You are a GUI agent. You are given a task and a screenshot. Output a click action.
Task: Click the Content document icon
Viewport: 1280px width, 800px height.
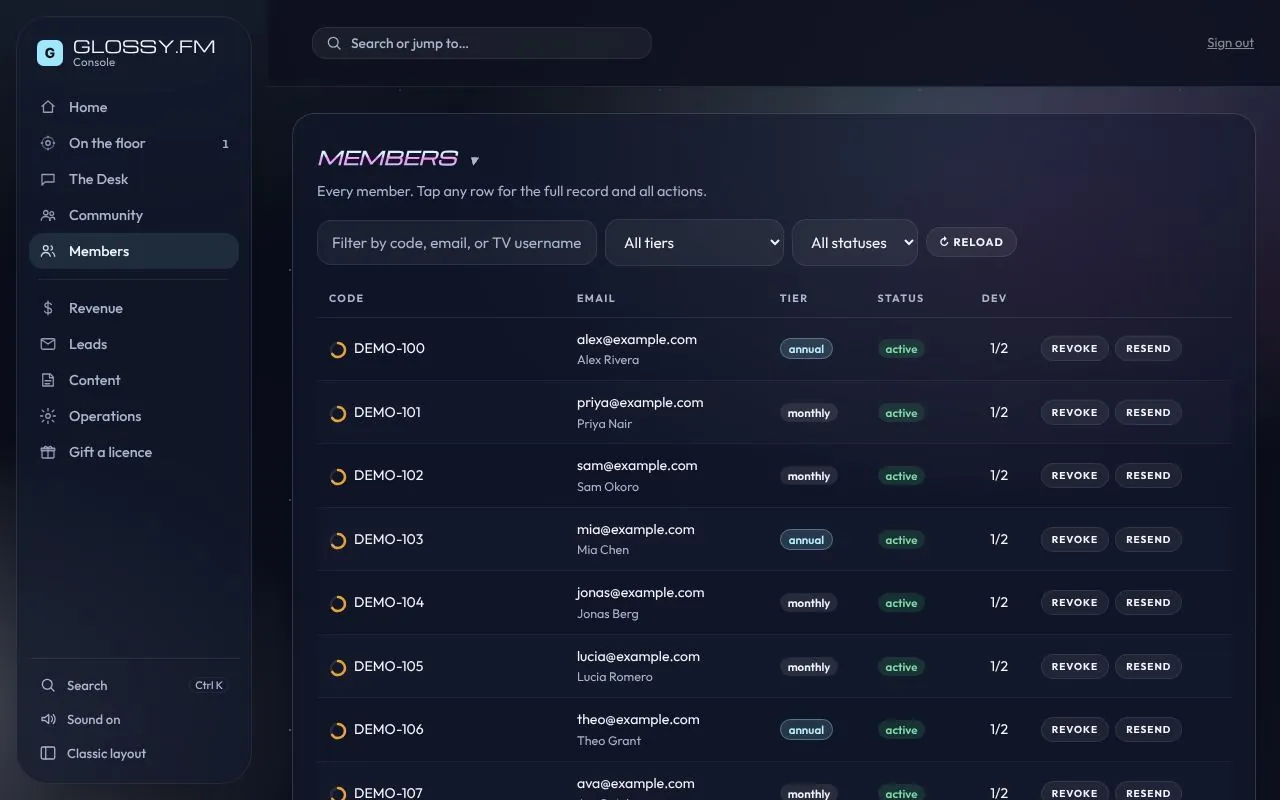48,380
